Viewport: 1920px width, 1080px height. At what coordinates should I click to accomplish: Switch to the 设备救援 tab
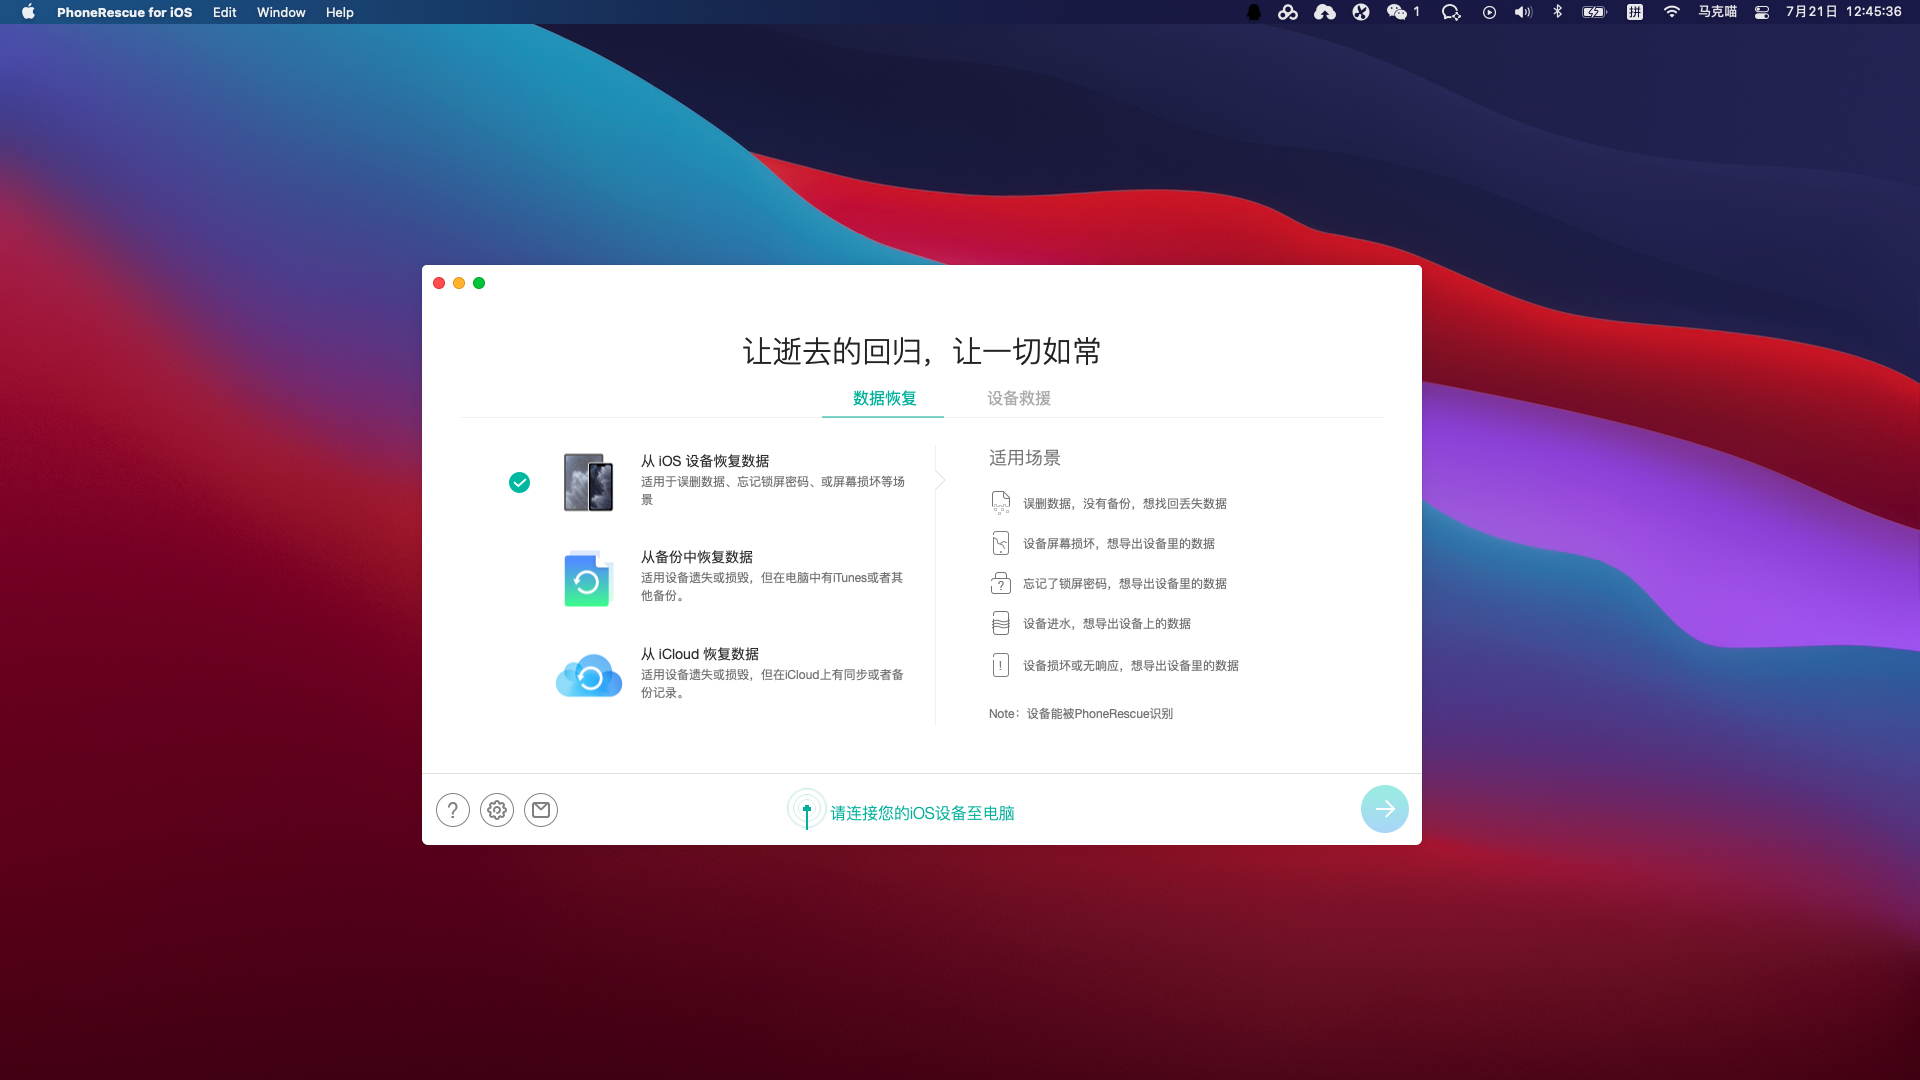point(1018,398)
